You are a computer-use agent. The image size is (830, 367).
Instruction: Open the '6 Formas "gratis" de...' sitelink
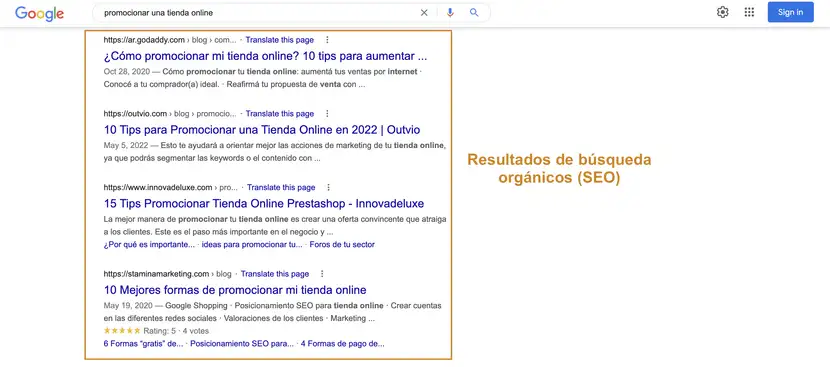[x=143, y=344]
